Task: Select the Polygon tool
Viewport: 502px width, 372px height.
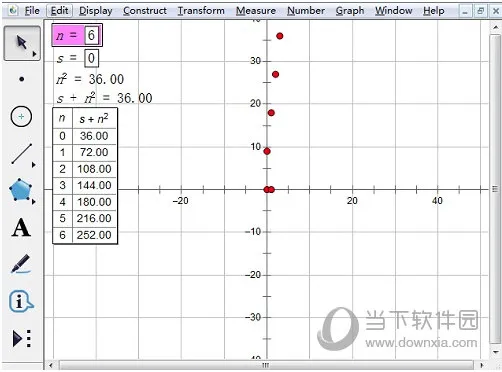Action: point(21,190)
